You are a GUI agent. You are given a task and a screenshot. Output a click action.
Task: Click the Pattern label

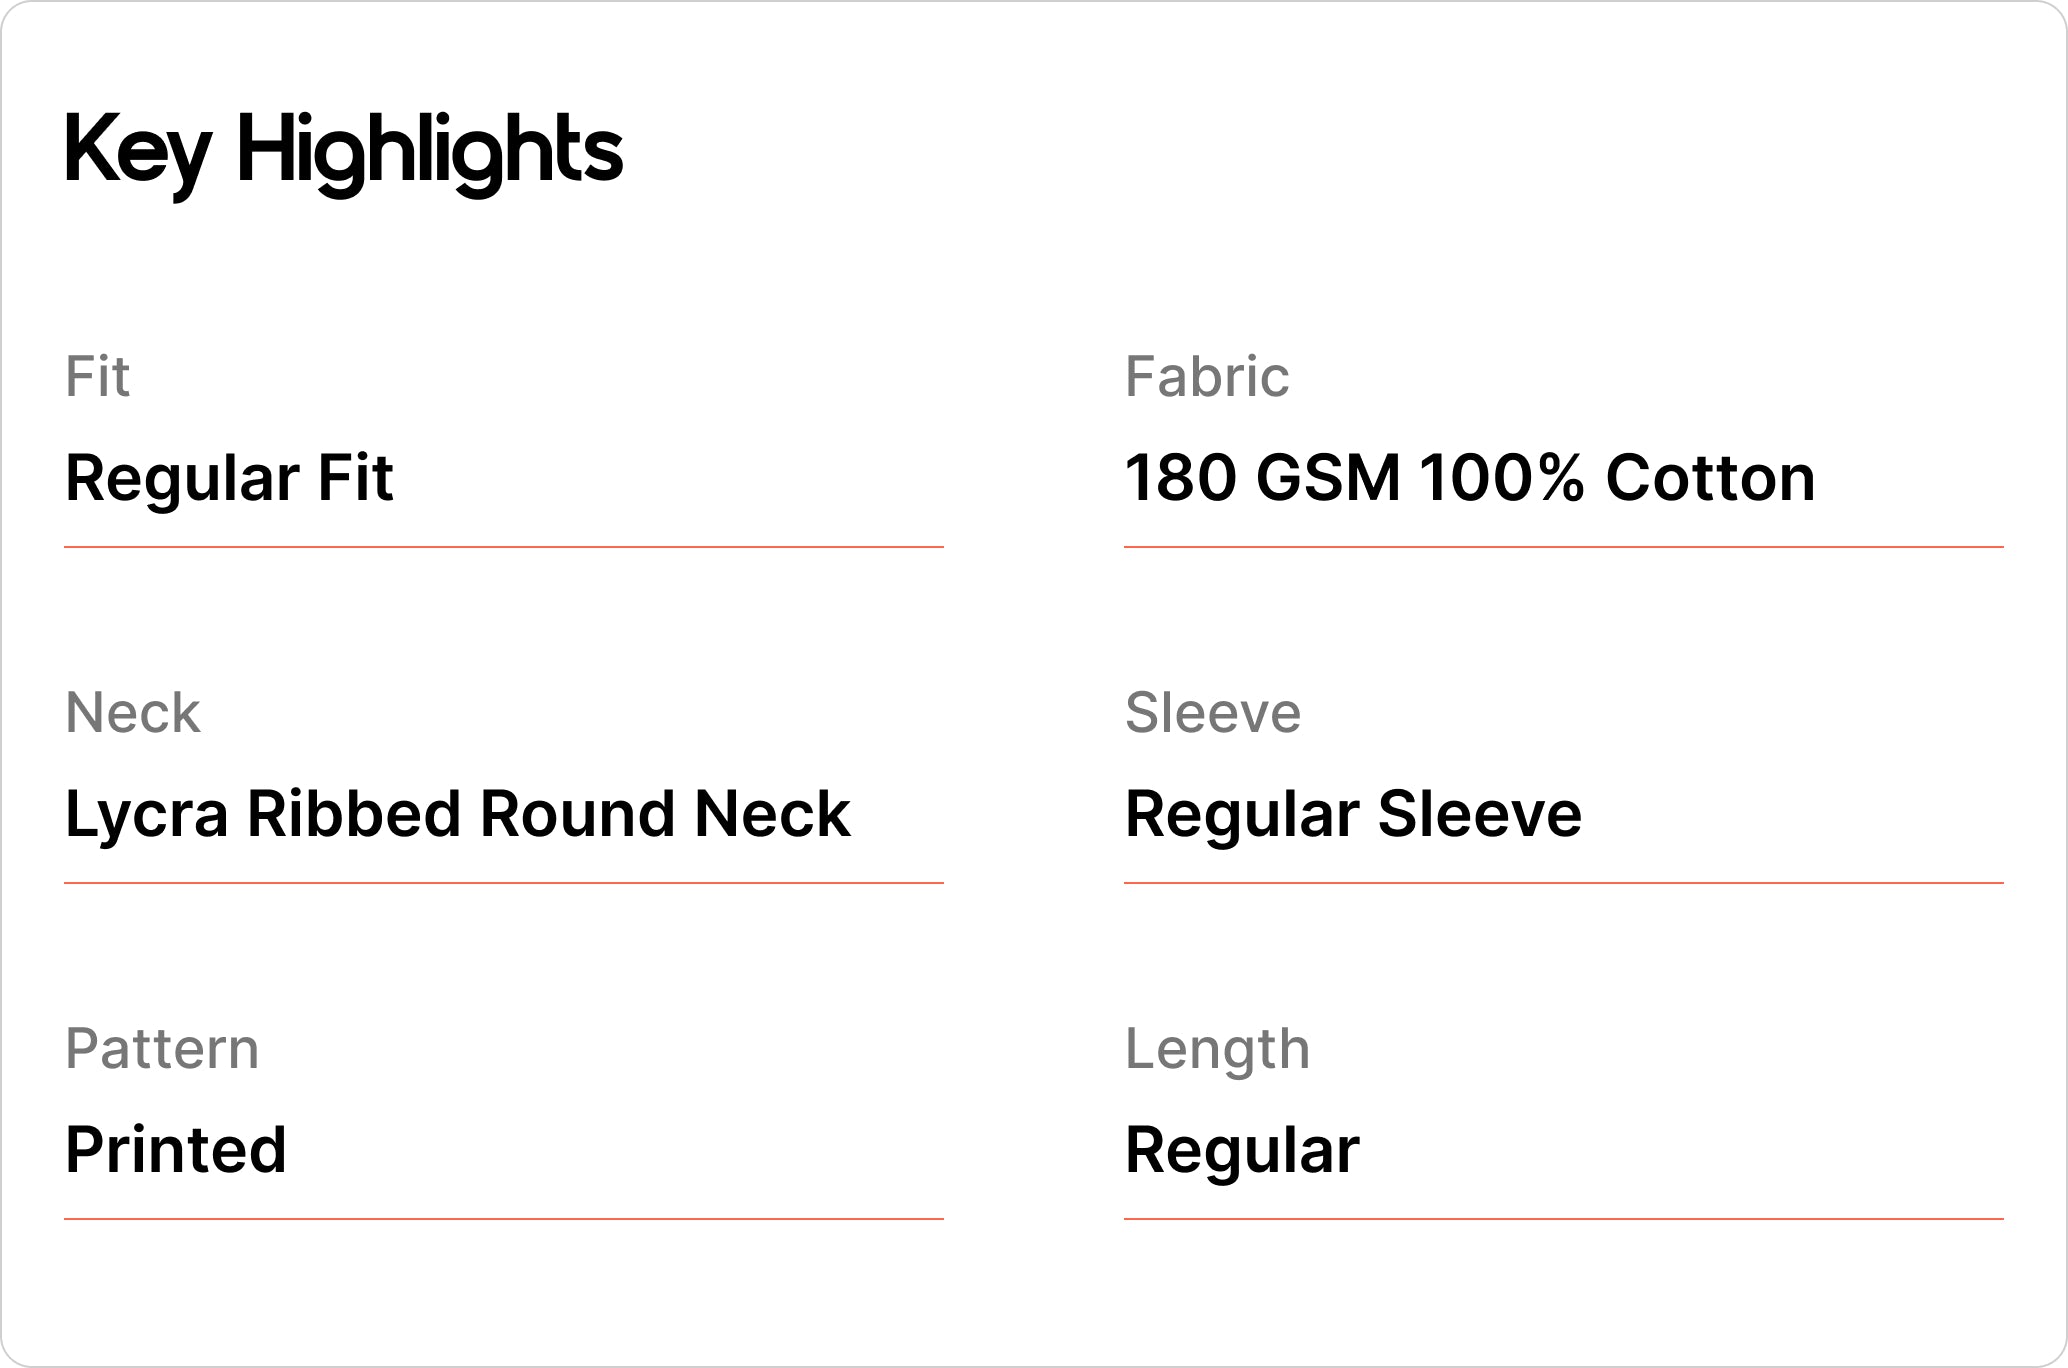pos(161,1049)
